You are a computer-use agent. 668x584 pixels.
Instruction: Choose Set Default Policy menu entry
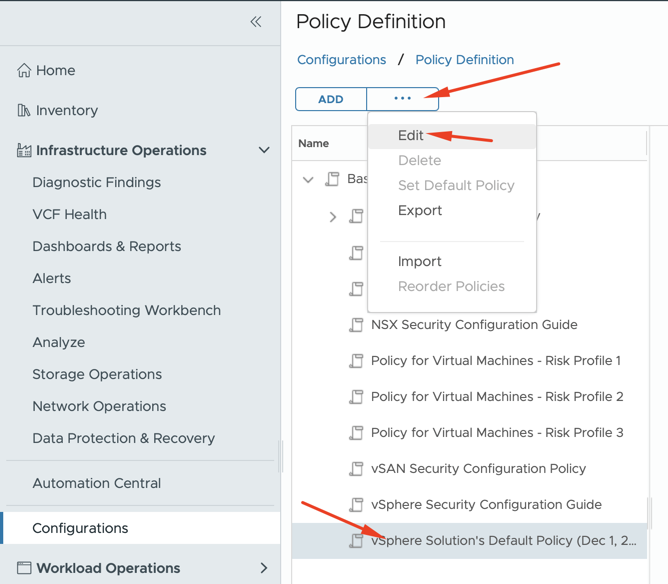[x=456, y=185]
